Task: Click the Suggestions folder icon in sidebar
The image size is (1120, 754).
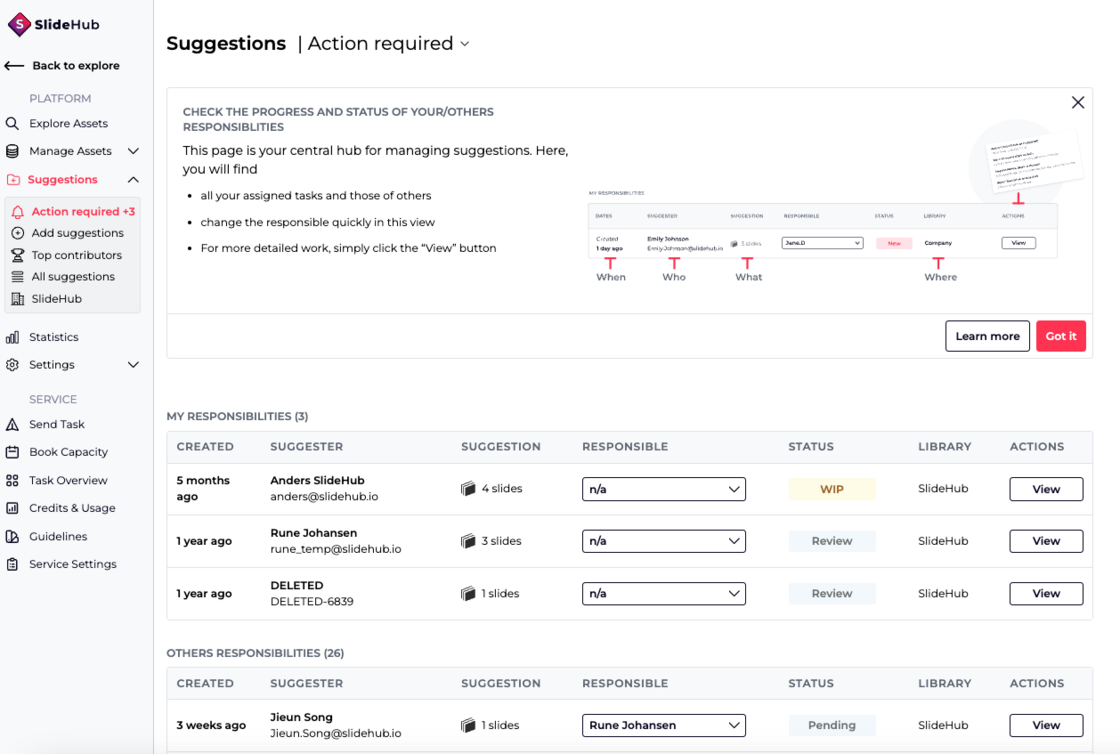Action: coord(13,180)
